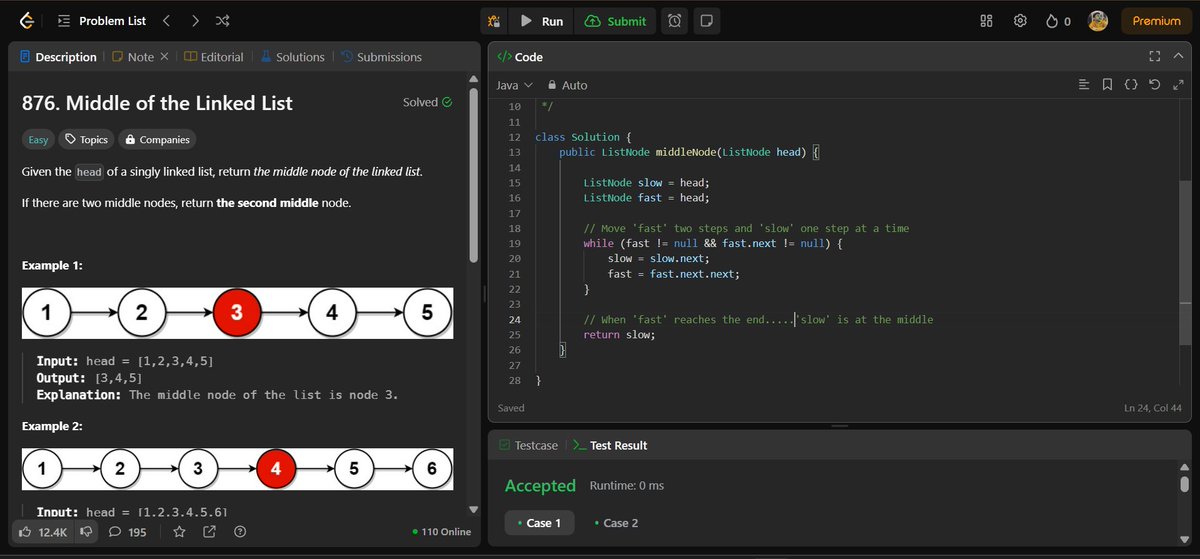
Task: Click the "return slow;" code line
Action: tap(619, 335)
